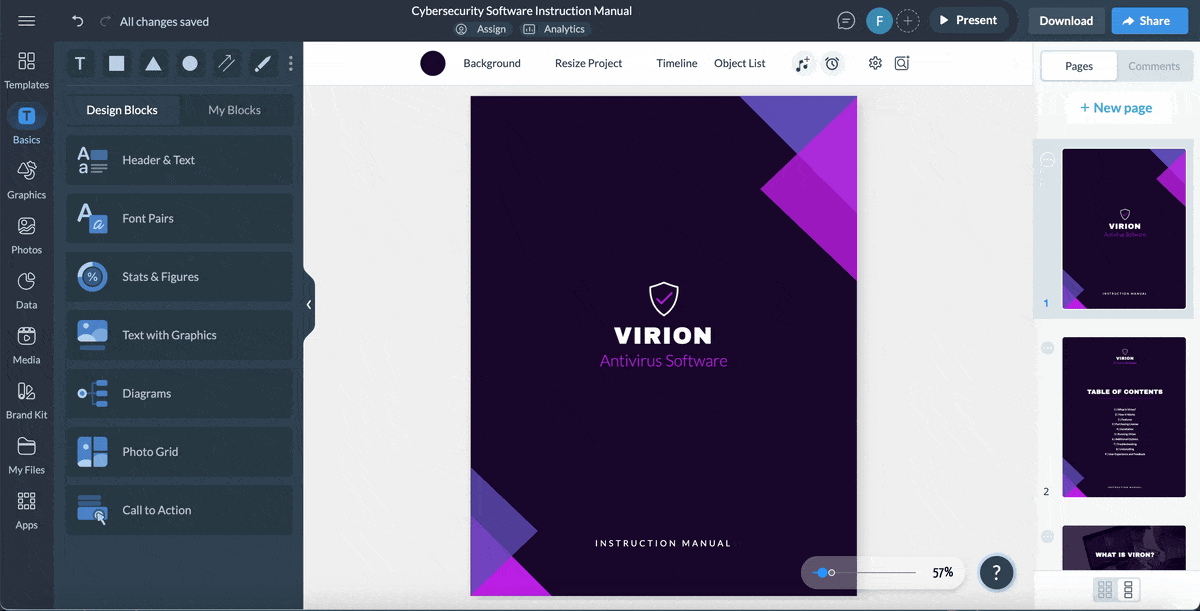
Task: Open the background color swatch
Action: [433, 64]
